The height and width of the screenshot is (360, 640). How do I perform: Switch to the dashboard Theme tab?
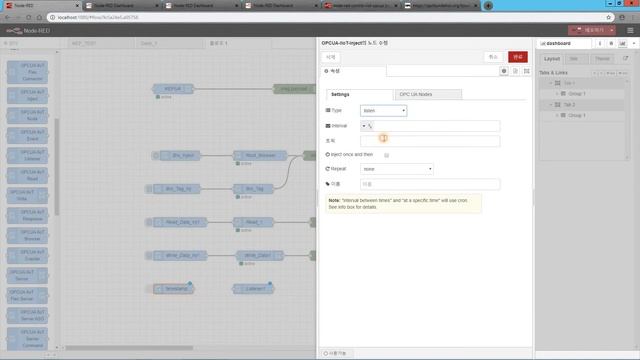point(602,59)
